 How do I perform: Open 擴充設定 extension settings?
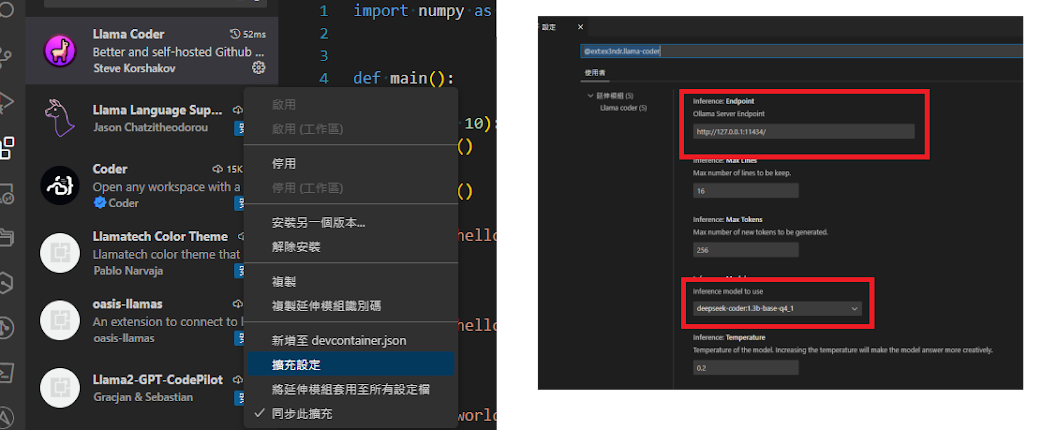click(351, 365)
